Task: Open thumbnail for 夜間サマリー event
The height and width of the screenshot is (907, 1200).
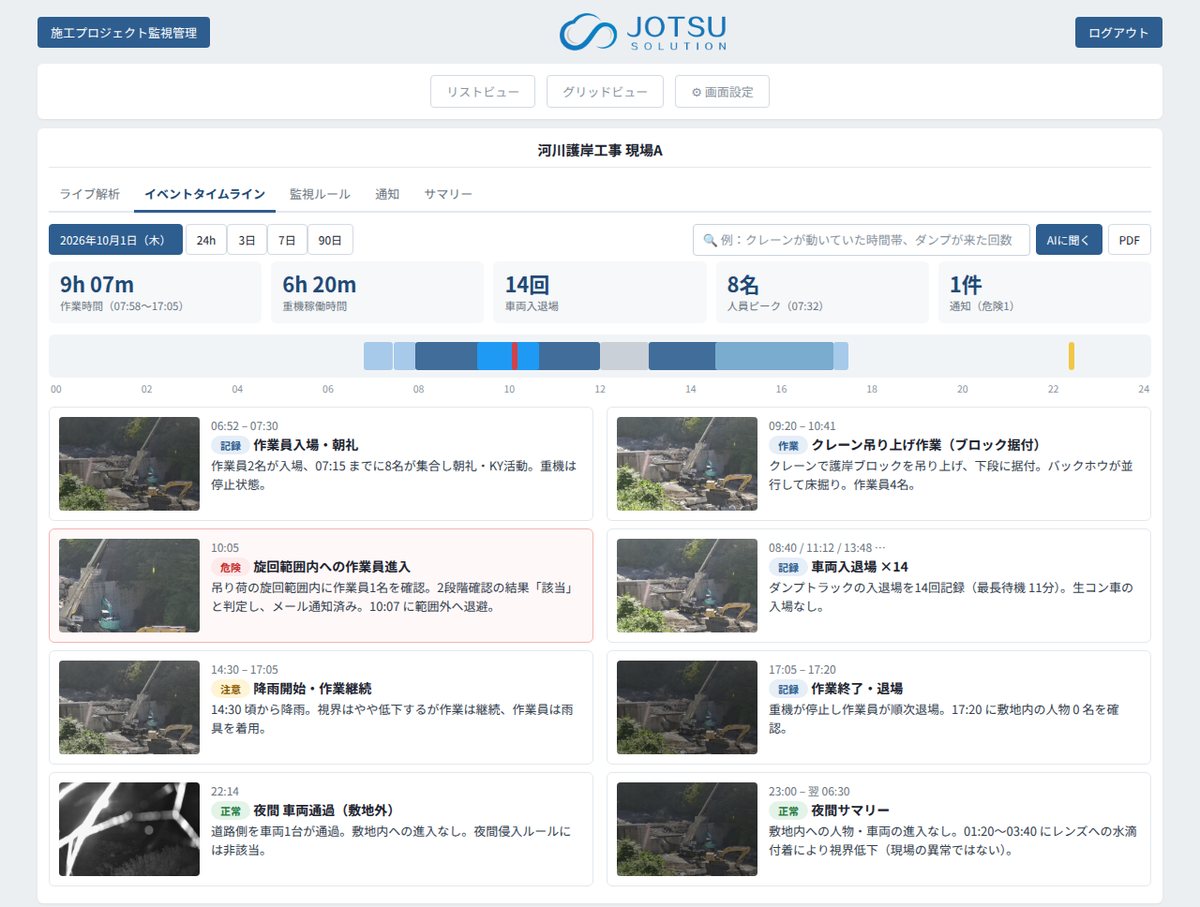Action: coord(687,829)
